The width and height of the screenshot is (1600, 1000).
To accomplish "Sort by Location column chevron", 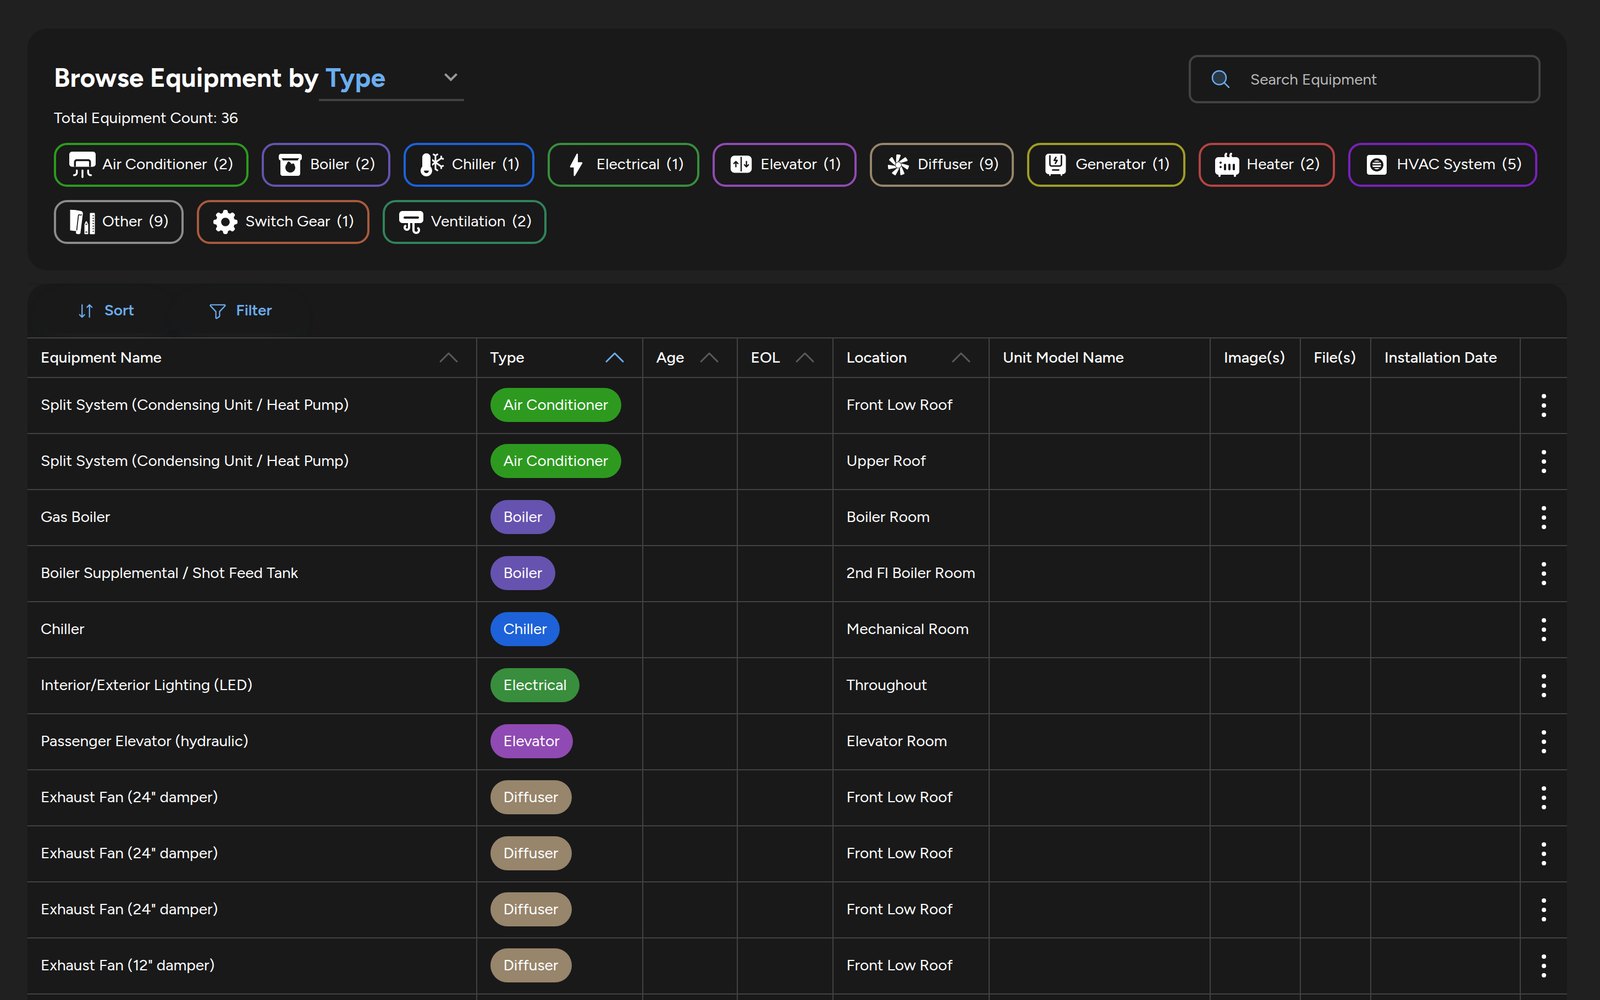I will tap(961, 358).
